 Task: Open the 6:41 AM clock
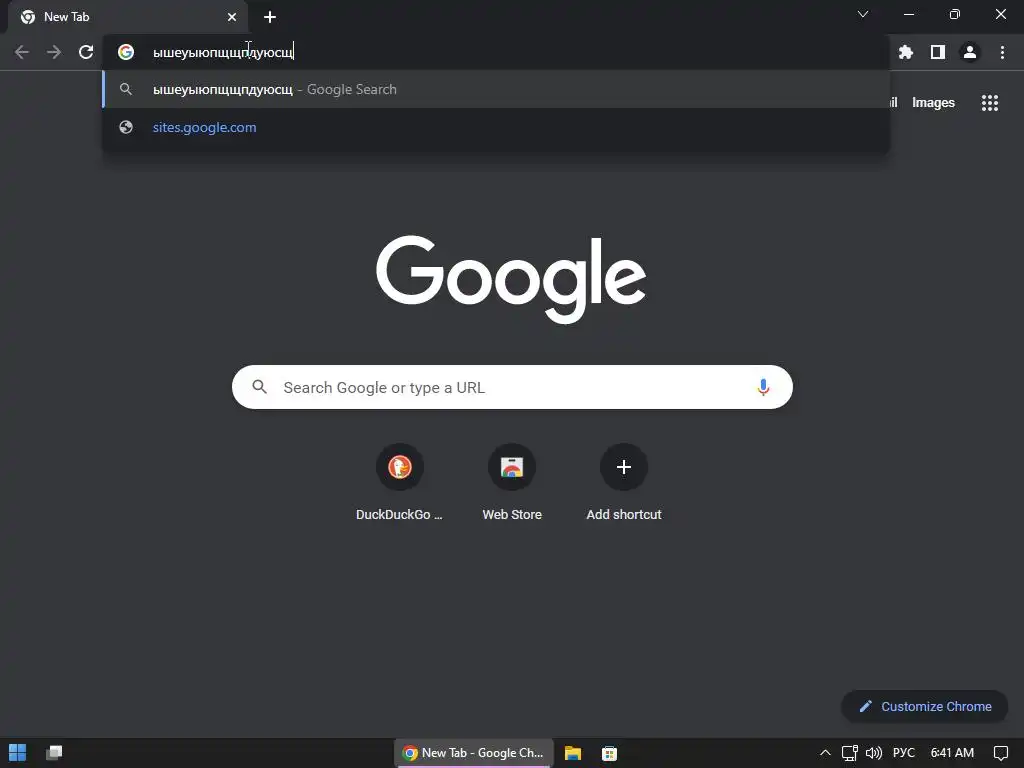[x=952, y=753]
